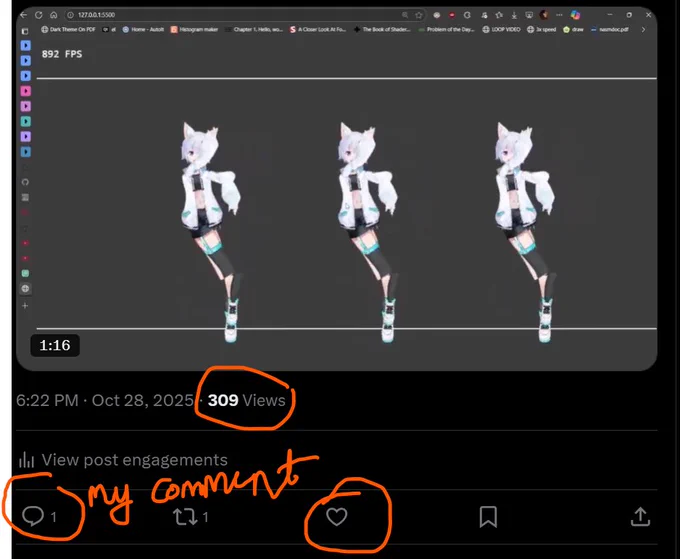Open the share upload icon
The width and height of the screenshot is (680, 559).
pyautogui.click(x=640, y=517)
